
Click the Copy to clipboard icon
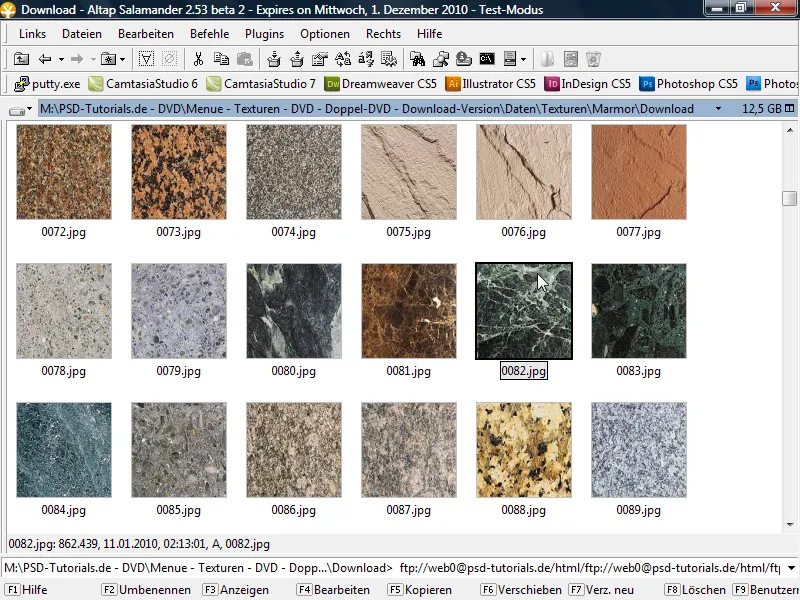point(221,59)
